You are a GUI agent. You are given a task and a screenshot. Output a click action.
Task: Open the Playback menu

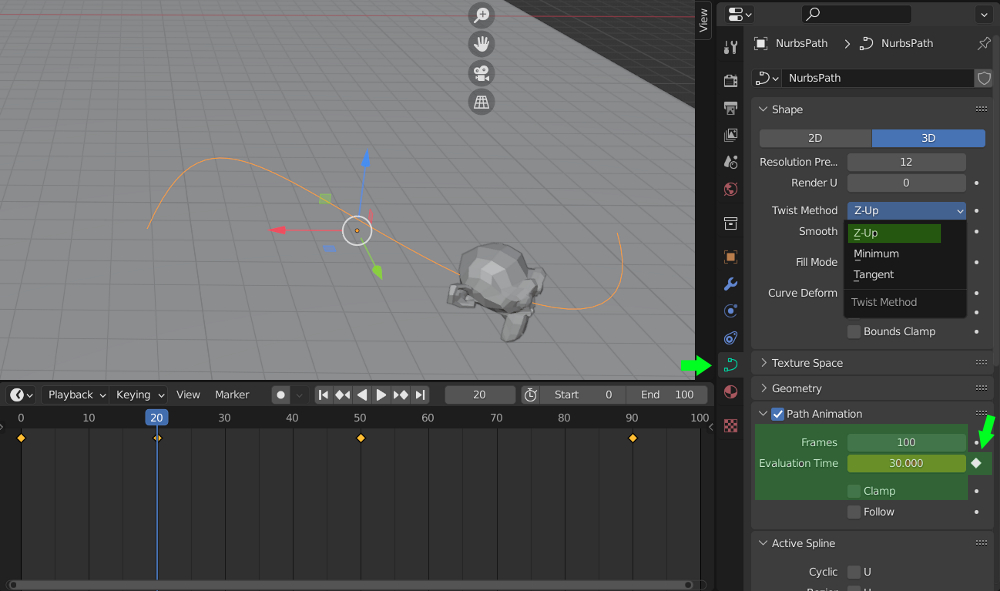76,395
